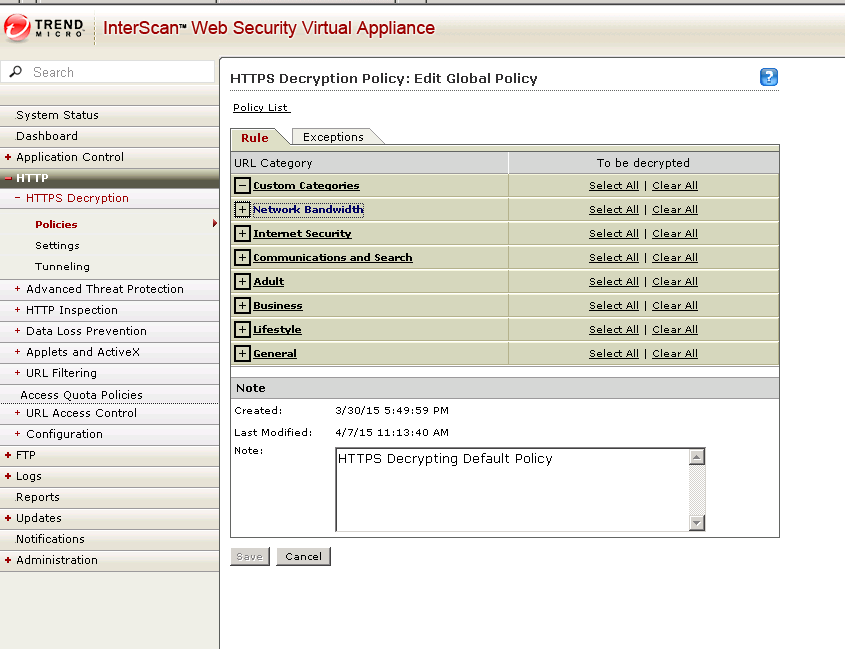Click Clear All for Network Bandwidth
Screen dimensions: 845x649
[x=675, y=210]
